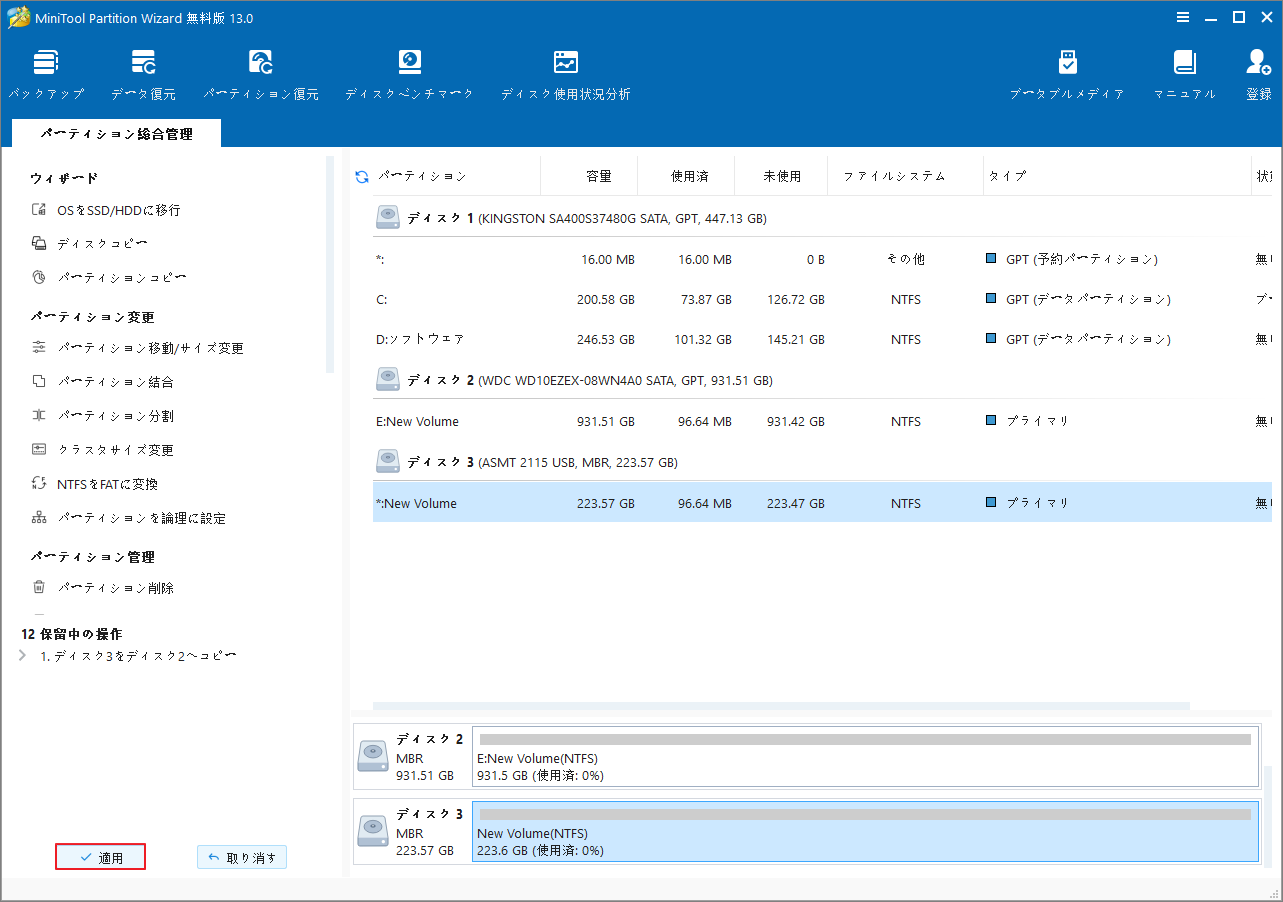Open the hamburger menu
1283x902 pixels.
1183,17
